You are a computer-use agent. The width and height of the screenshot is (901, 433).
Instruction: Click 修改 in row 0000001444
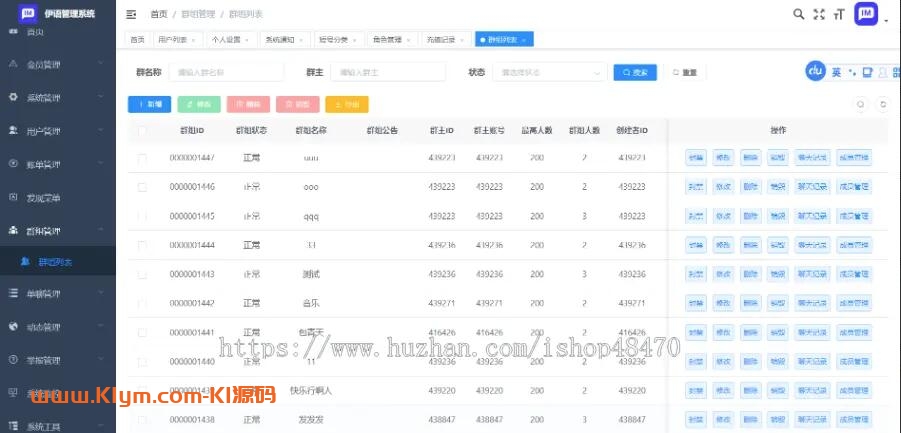[x=723, y=245]
